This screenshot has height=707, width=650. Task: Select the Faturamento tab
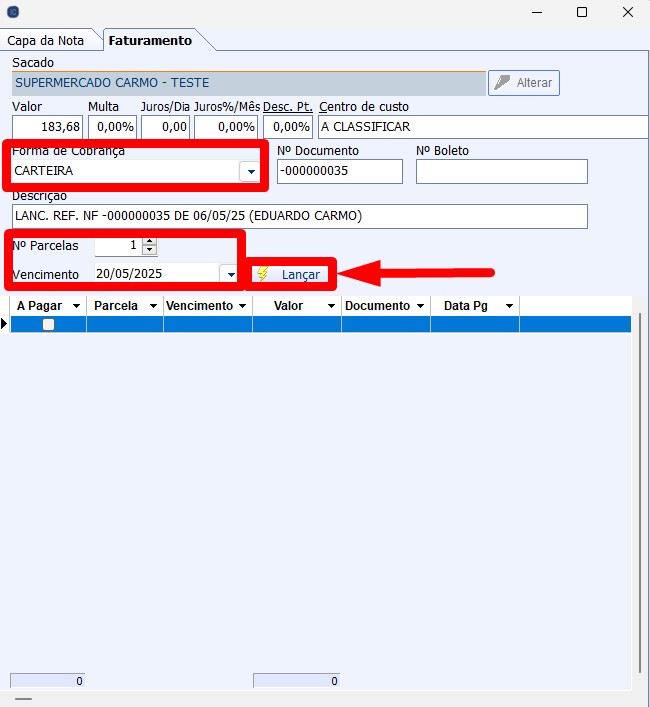click(x=150, y=41)
